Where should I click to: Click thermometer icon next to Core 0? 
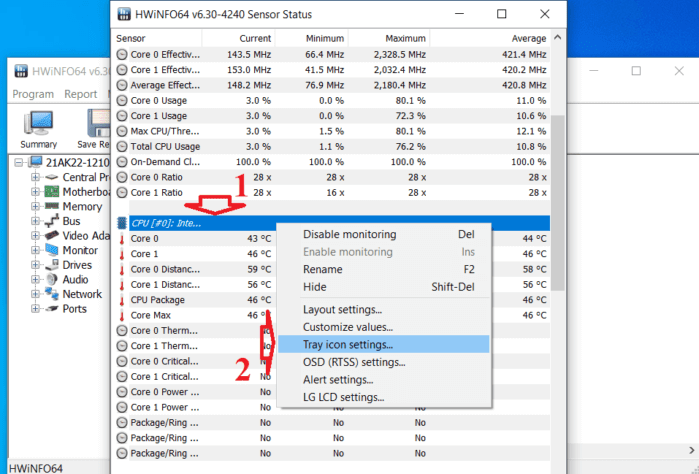[x=122, y=239]
